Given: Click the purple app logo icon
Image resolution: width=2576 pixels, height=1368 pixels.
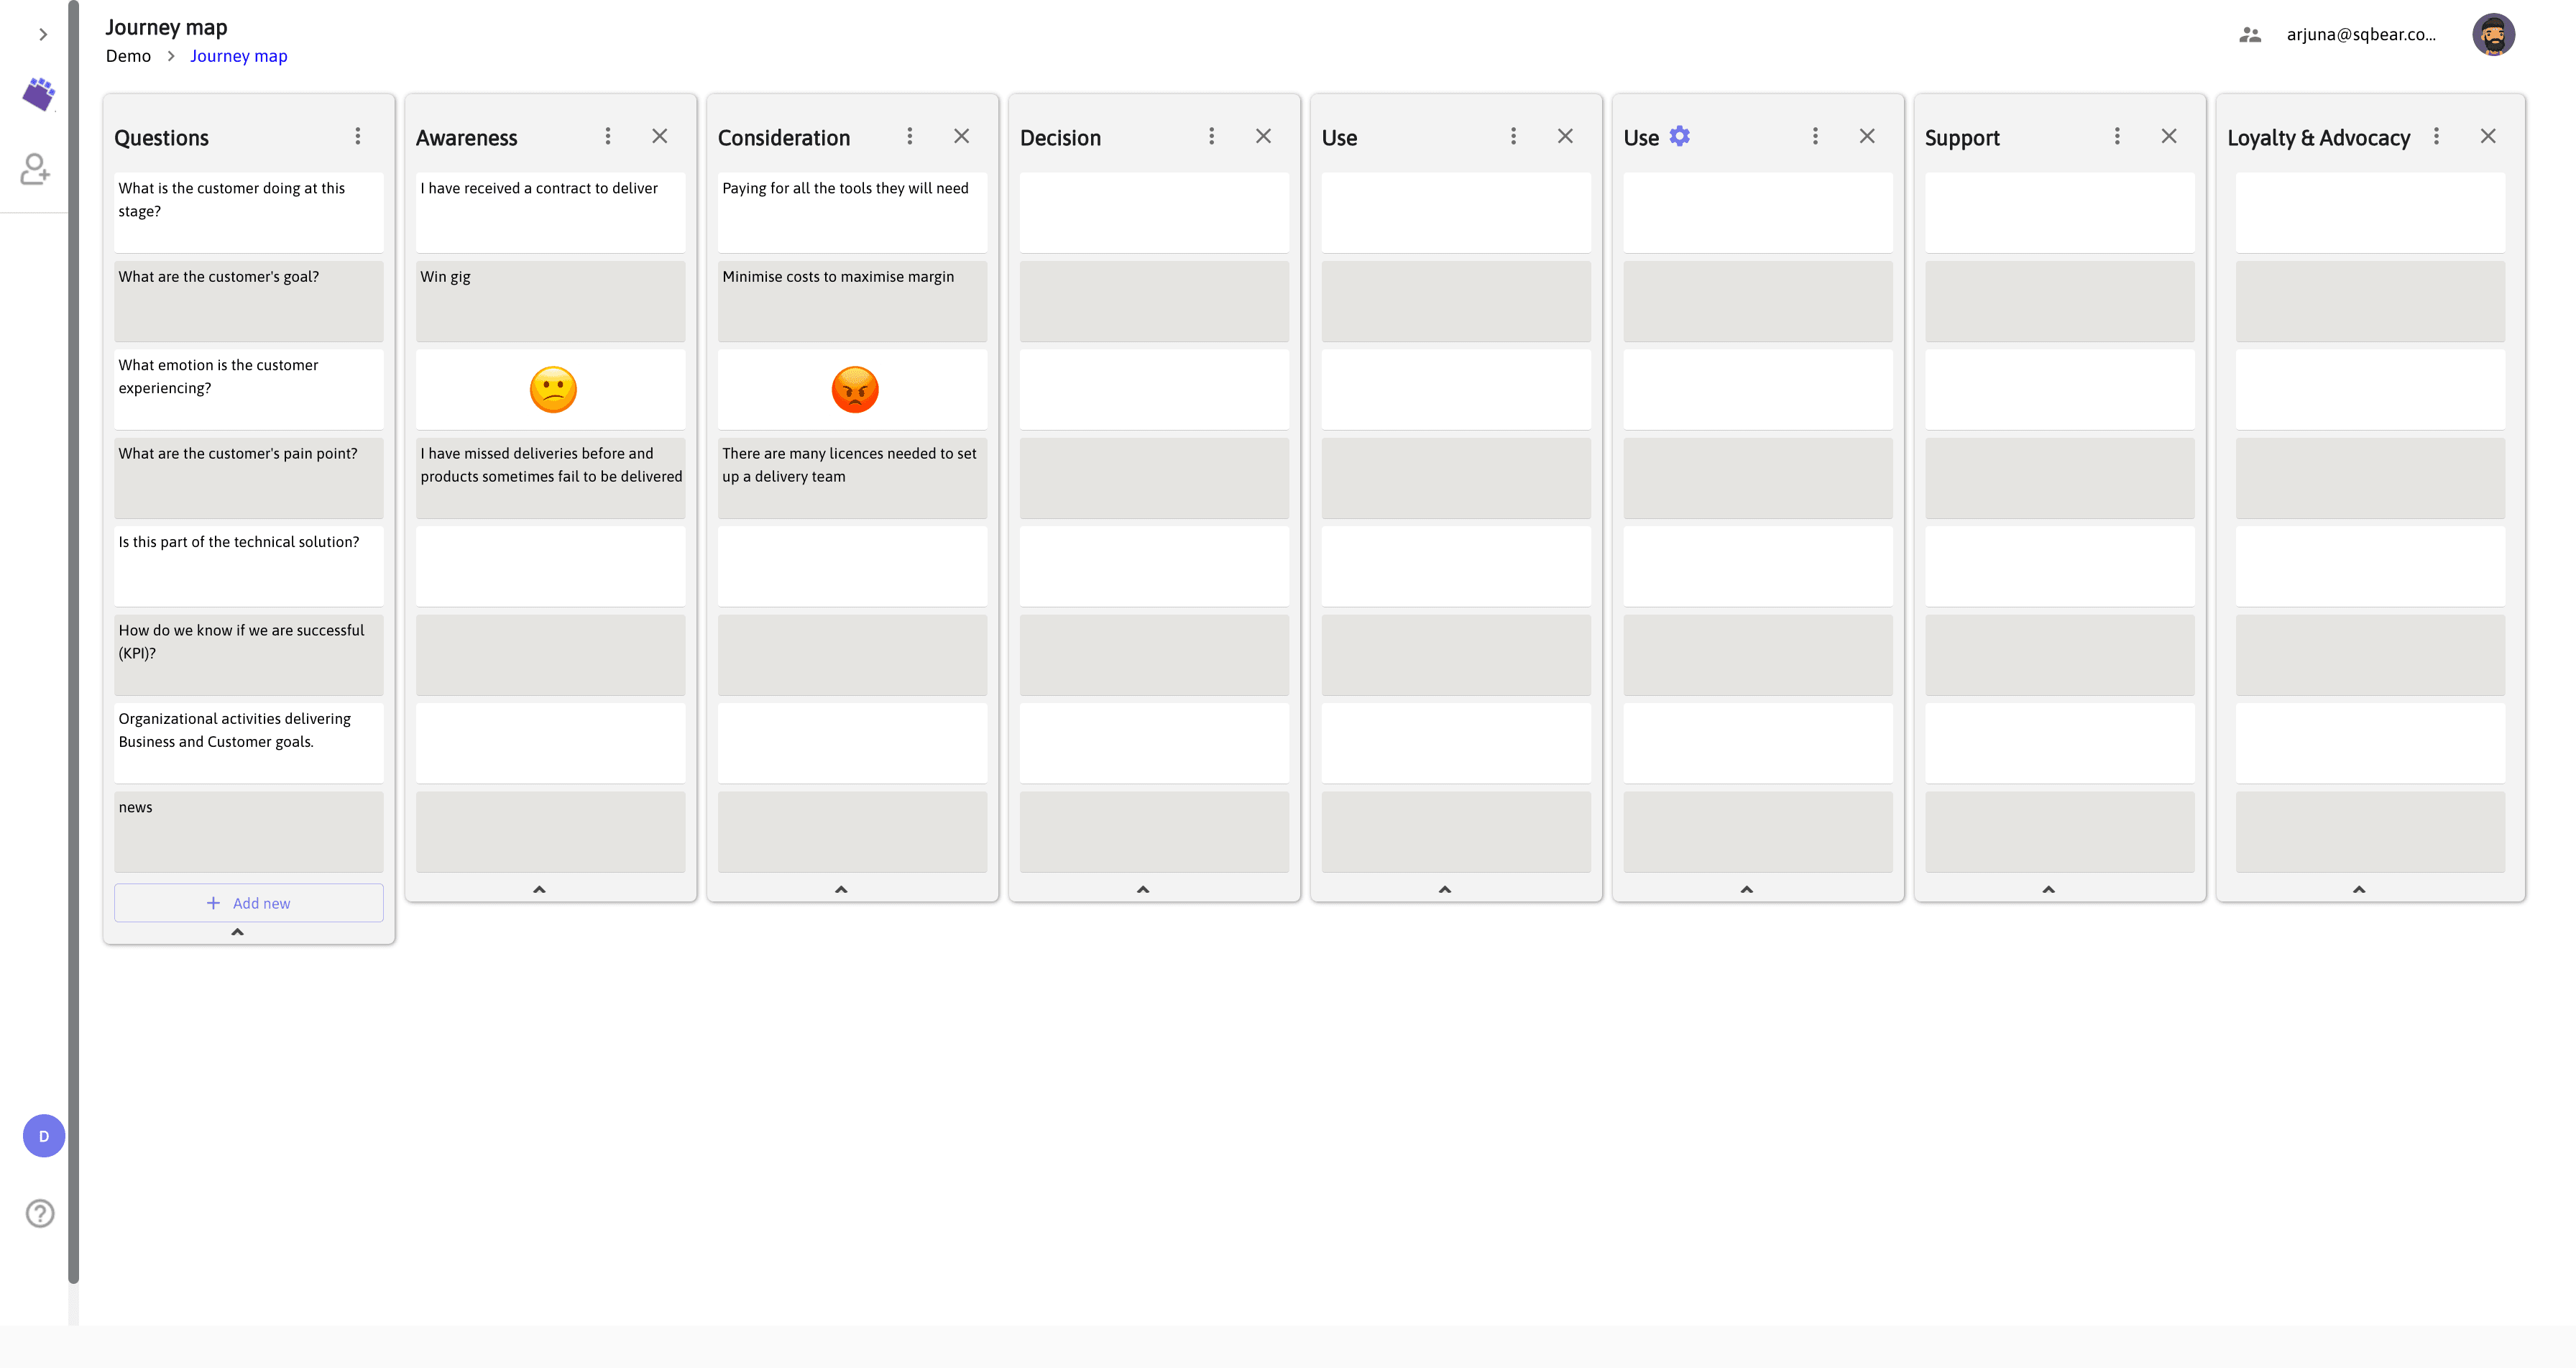Looking at the screenshot, I should point(39,94).
